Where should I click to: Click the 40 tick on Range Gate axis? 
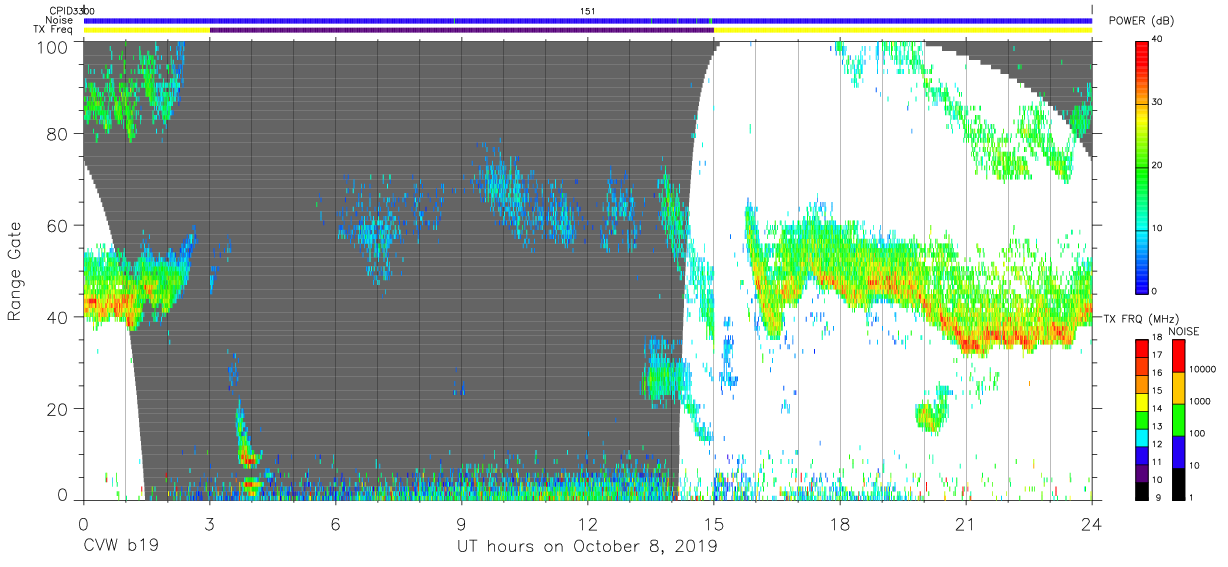pyautogui.click(x=58, y=317)
